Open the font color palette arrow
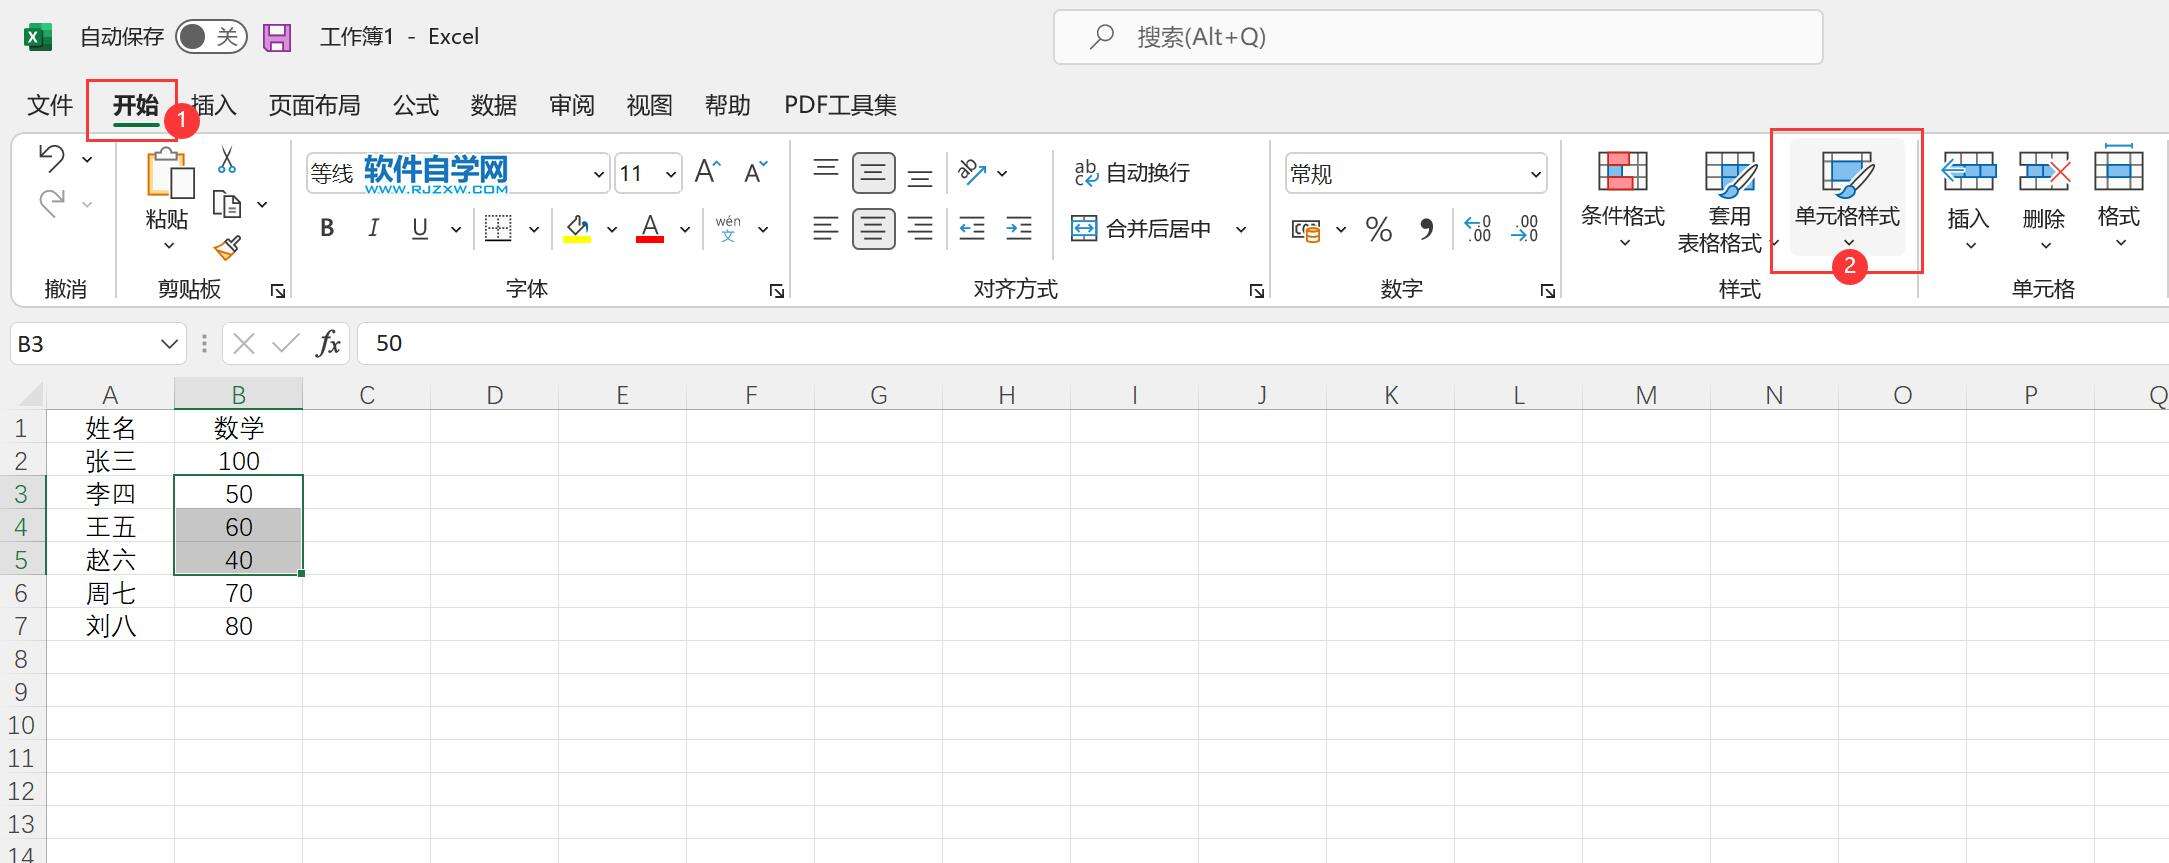The image size is (2169, 863). click(x=685, y=229)
